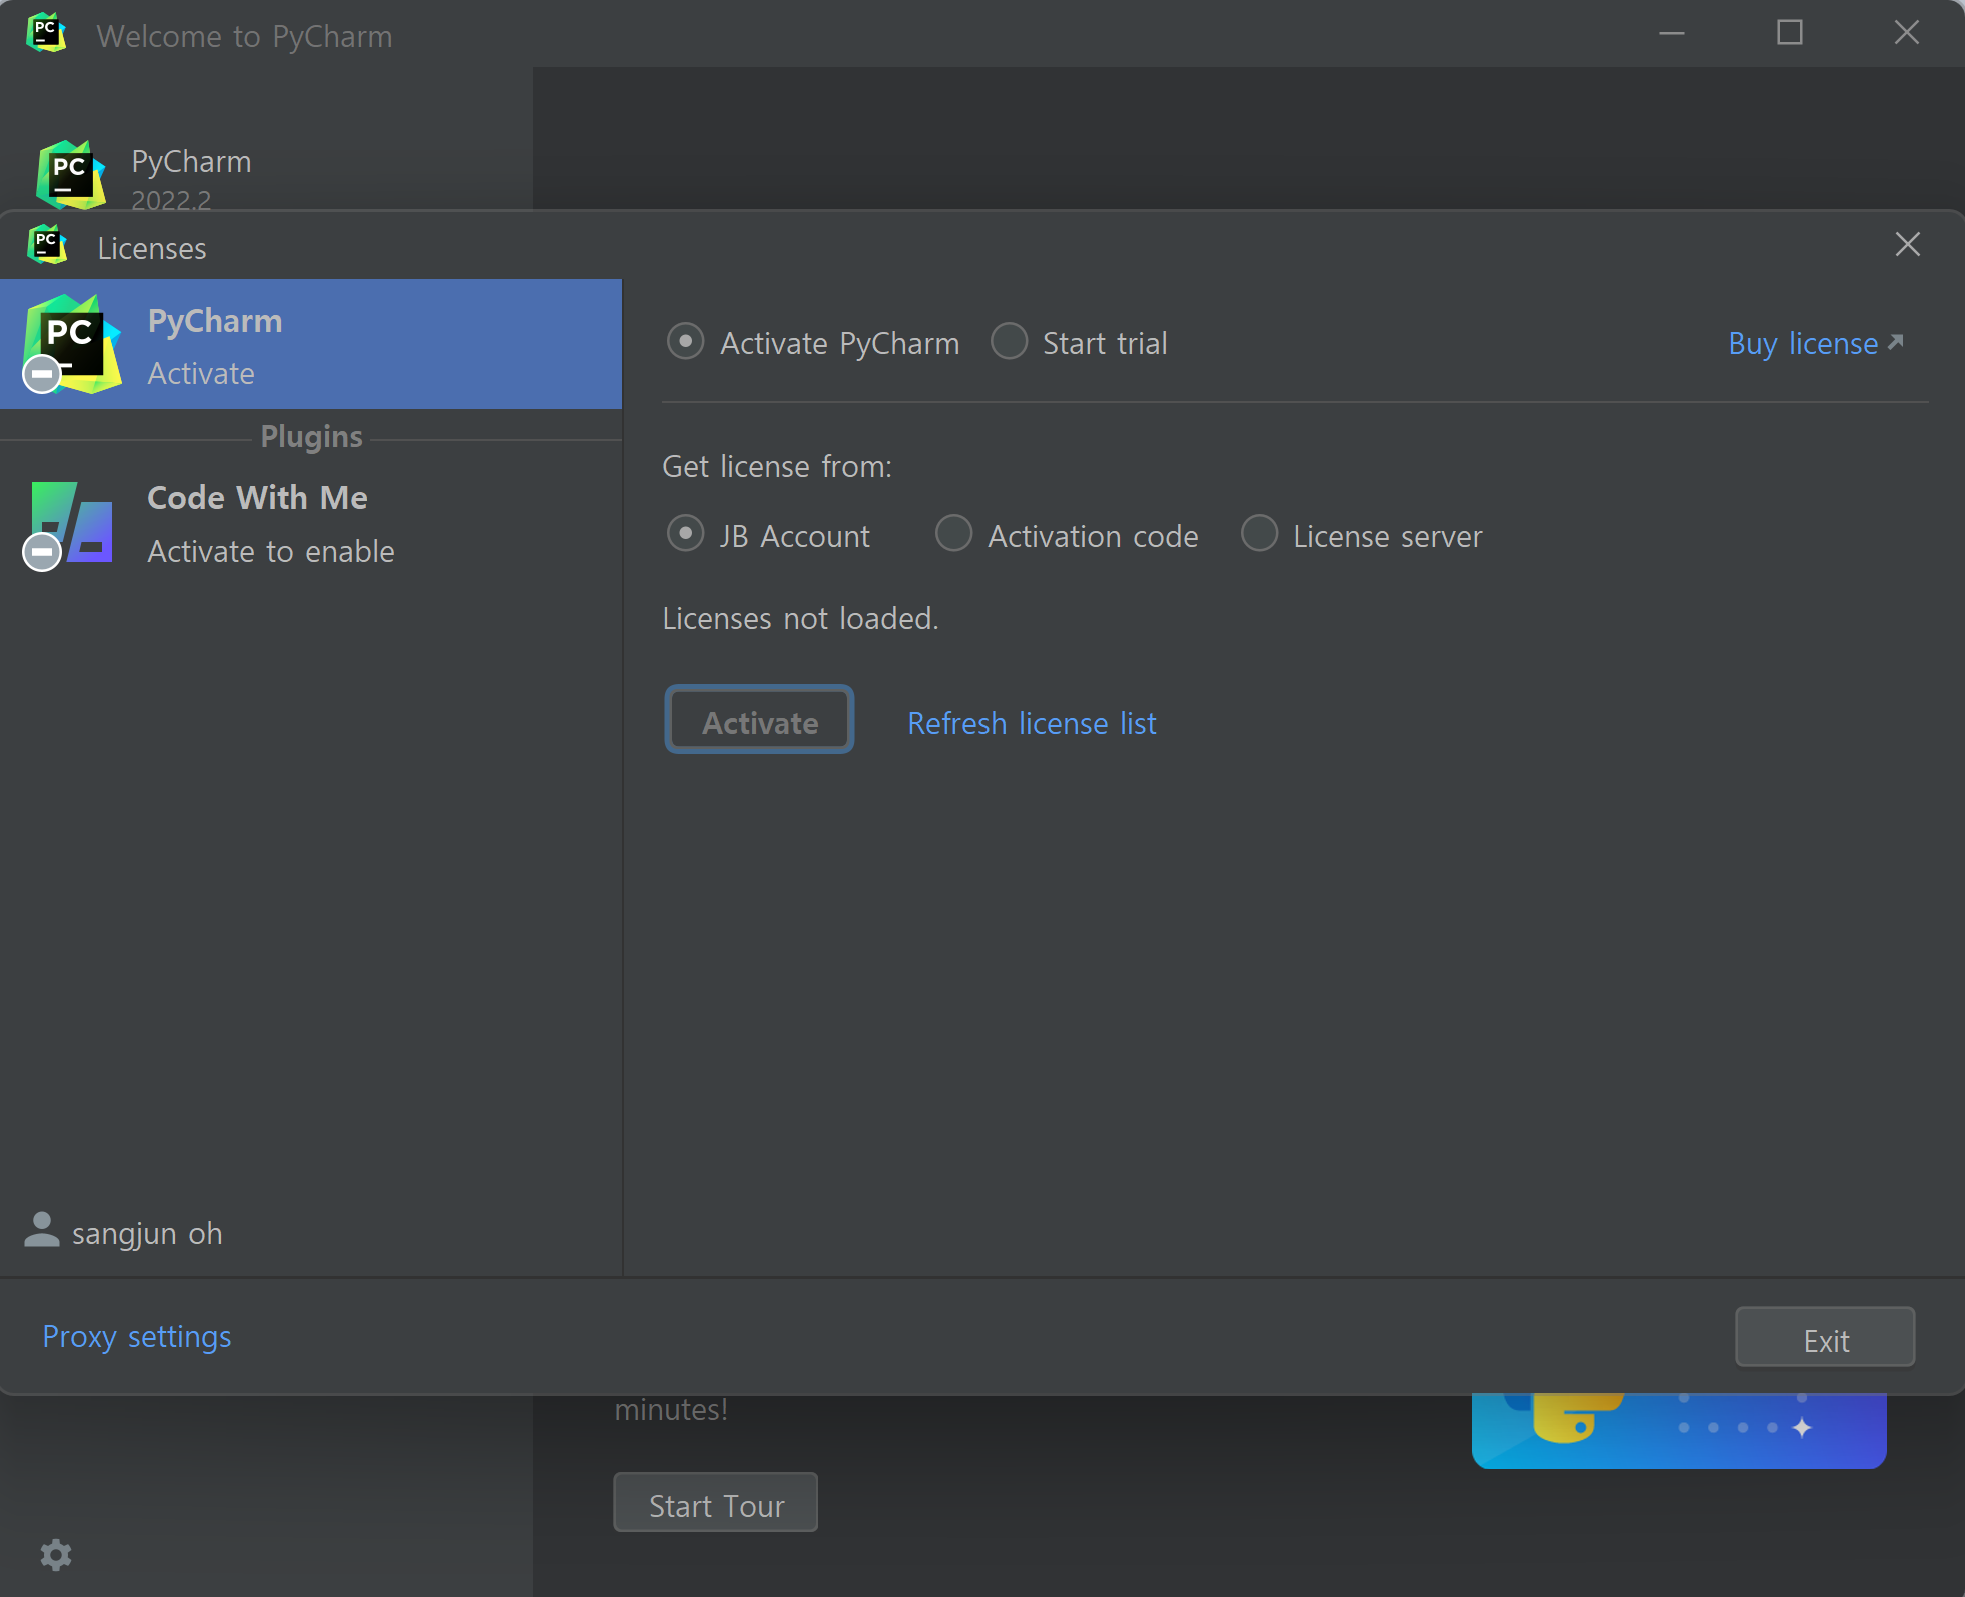Exit the Licenses dialog
Viewport: 1965px width, 1597px height.
click(x=1825, y=1338)
